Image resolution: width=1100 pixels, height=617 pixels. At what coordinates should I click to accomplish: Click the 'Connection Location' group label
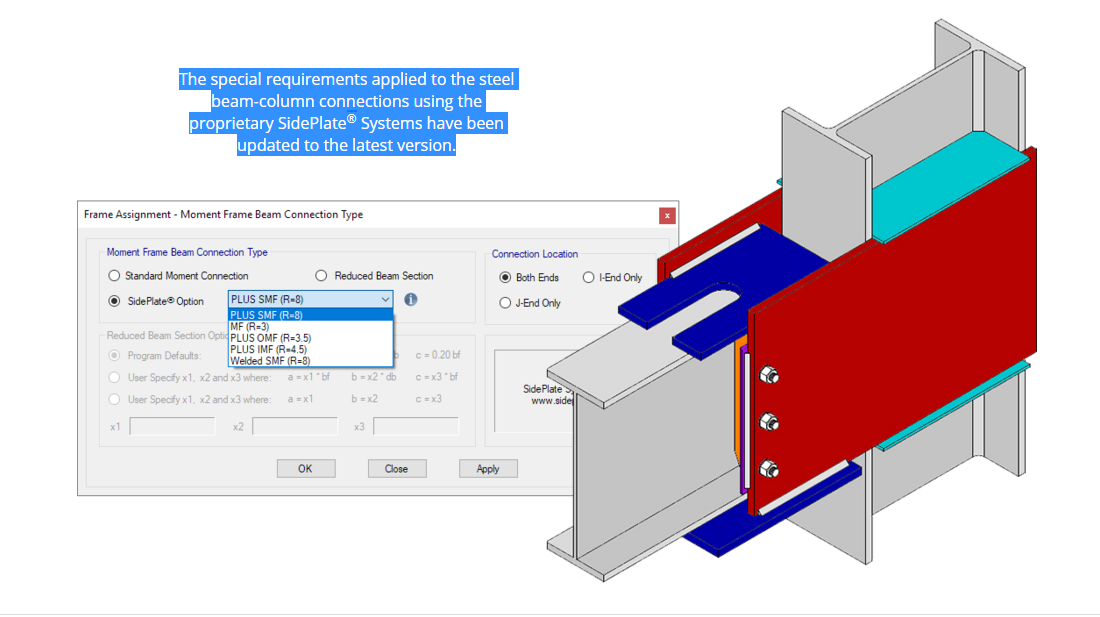pyautogui.click(x=535, y=254)
